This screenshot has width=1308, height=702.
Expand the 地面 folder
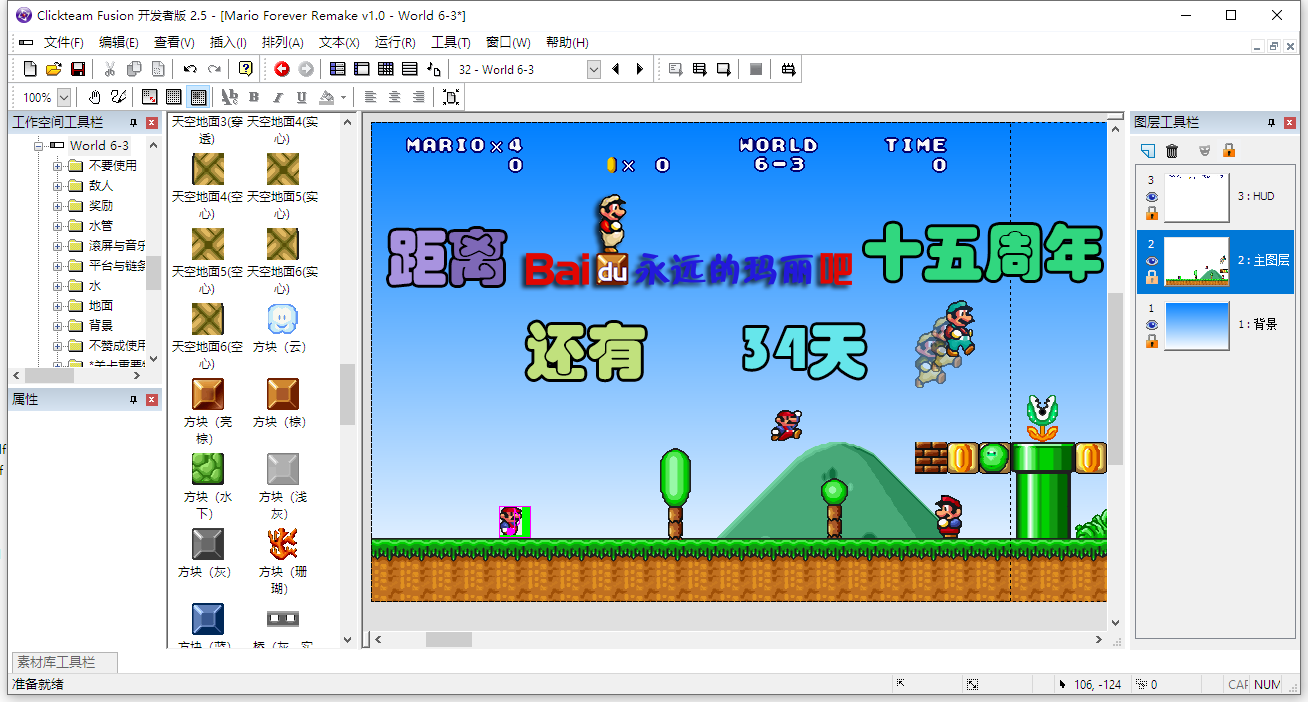click(x=58, y=305)
